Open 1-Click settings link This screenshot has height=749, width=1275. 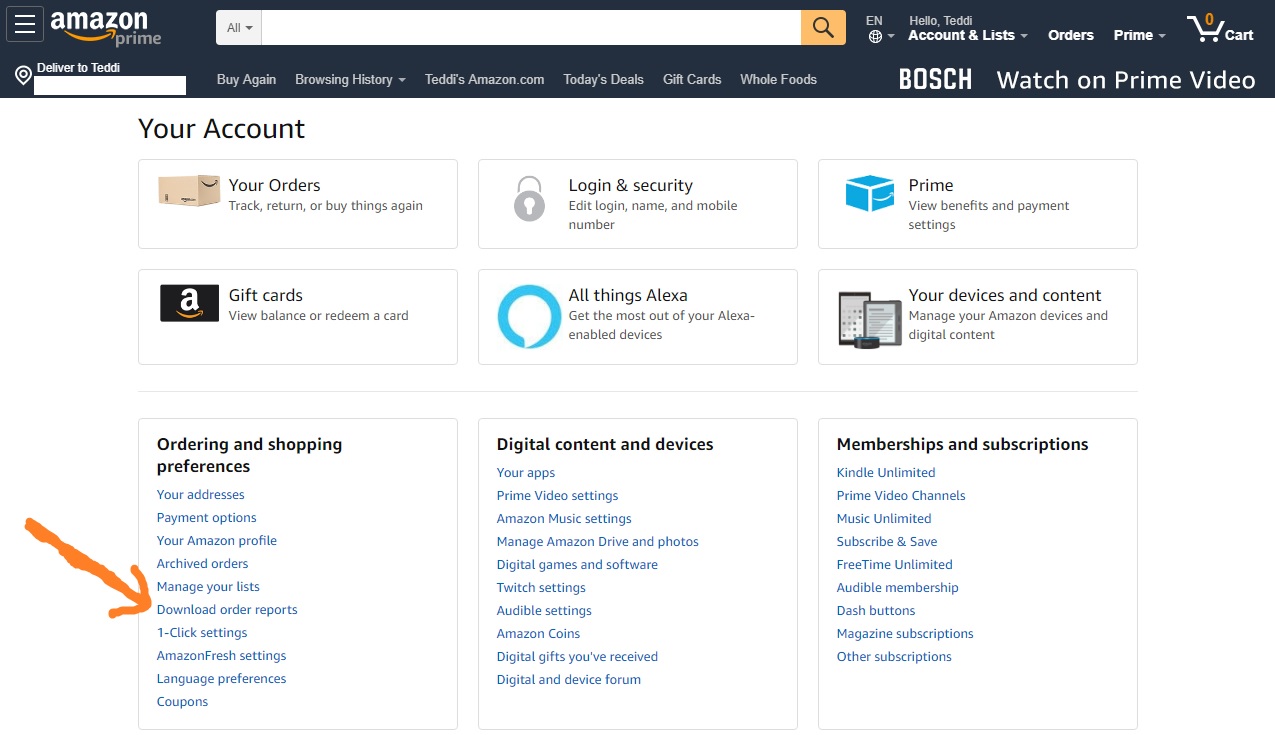(x=202, y=632)
